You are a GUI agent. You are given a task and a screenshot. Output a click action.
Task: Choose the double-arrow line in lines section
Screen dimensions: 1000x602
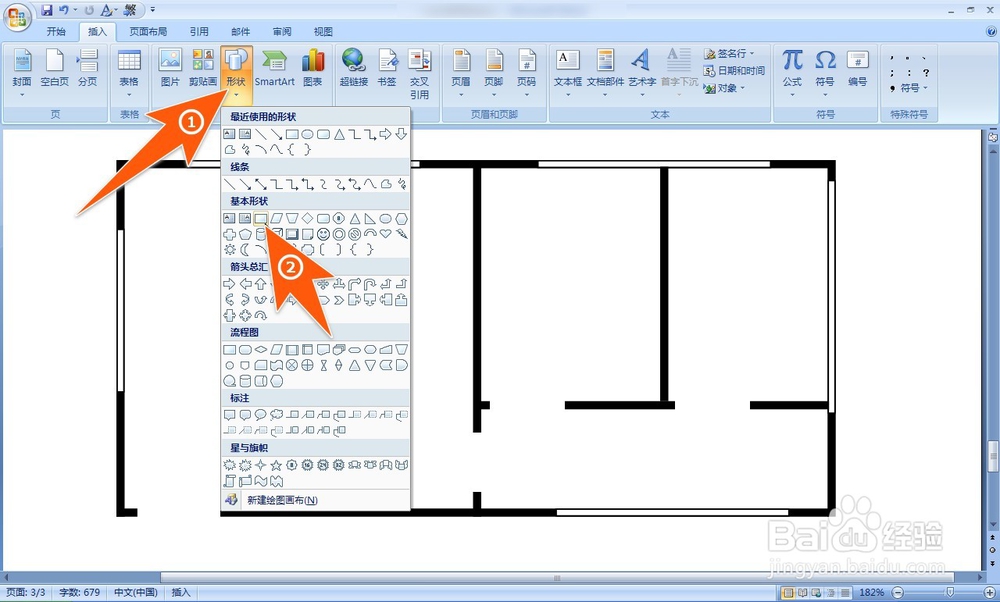(260, 184)
